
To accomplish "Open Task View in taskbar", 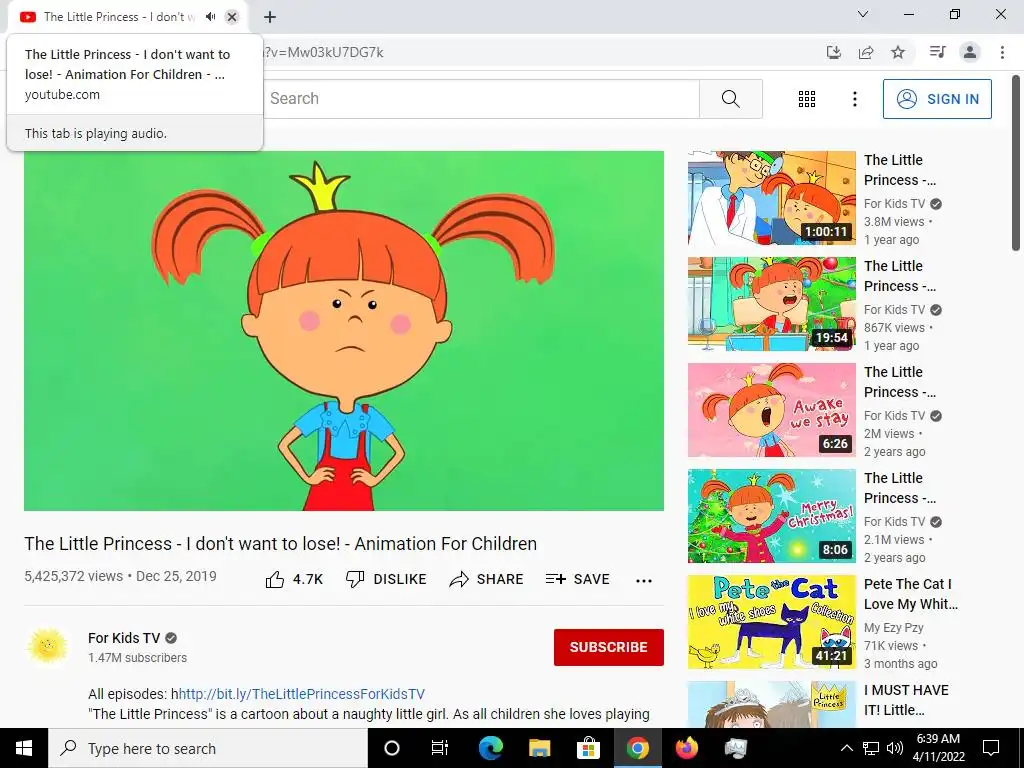I will [440, 748].
